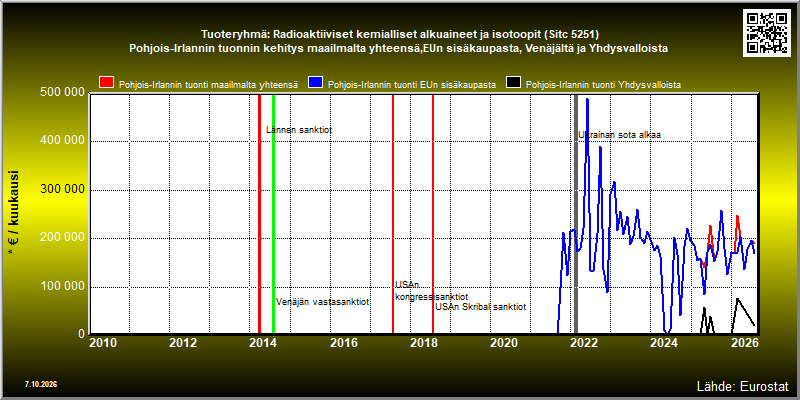Click the QR code in the corner
The image size is (800, 400).
(767, 32)
